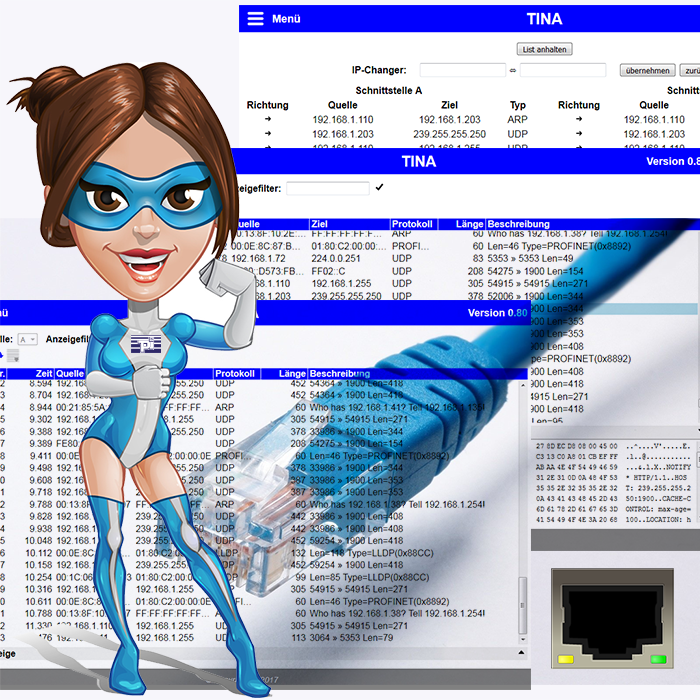Click 'Protokoll' column header in bottom table

pos(235,374)
